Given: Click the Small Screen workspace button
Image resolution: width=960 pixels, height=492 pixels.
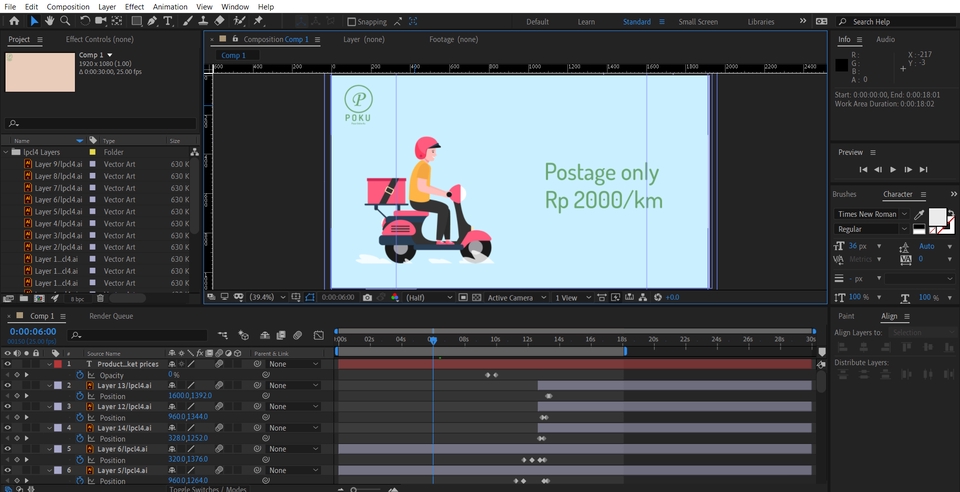Looking at the screenshot, I should pos(697,22).
